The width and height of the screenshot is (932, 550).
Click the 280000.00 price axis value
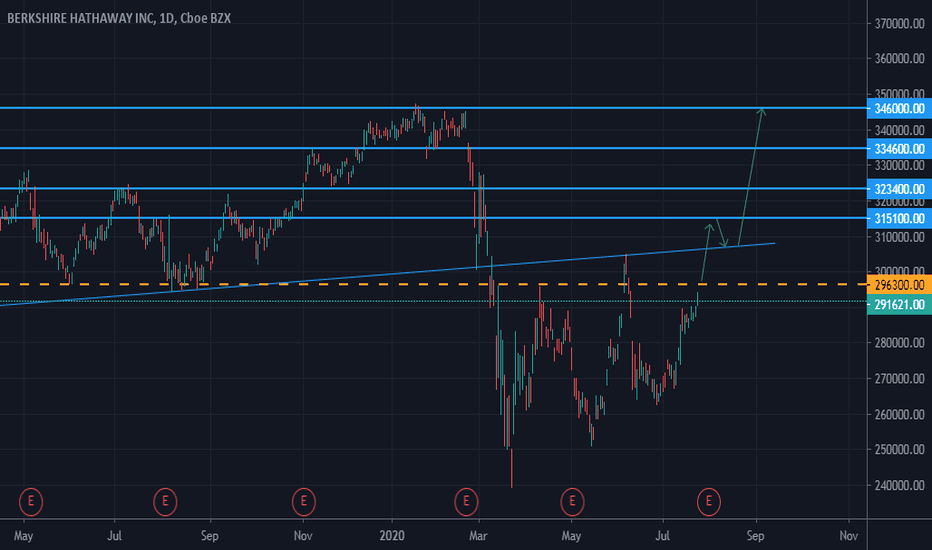click(x=899, y=343)
